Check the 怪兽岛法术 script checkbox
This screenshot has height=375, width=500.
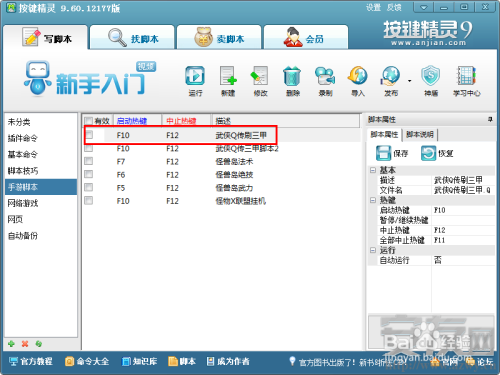click(x=88, y=161)
